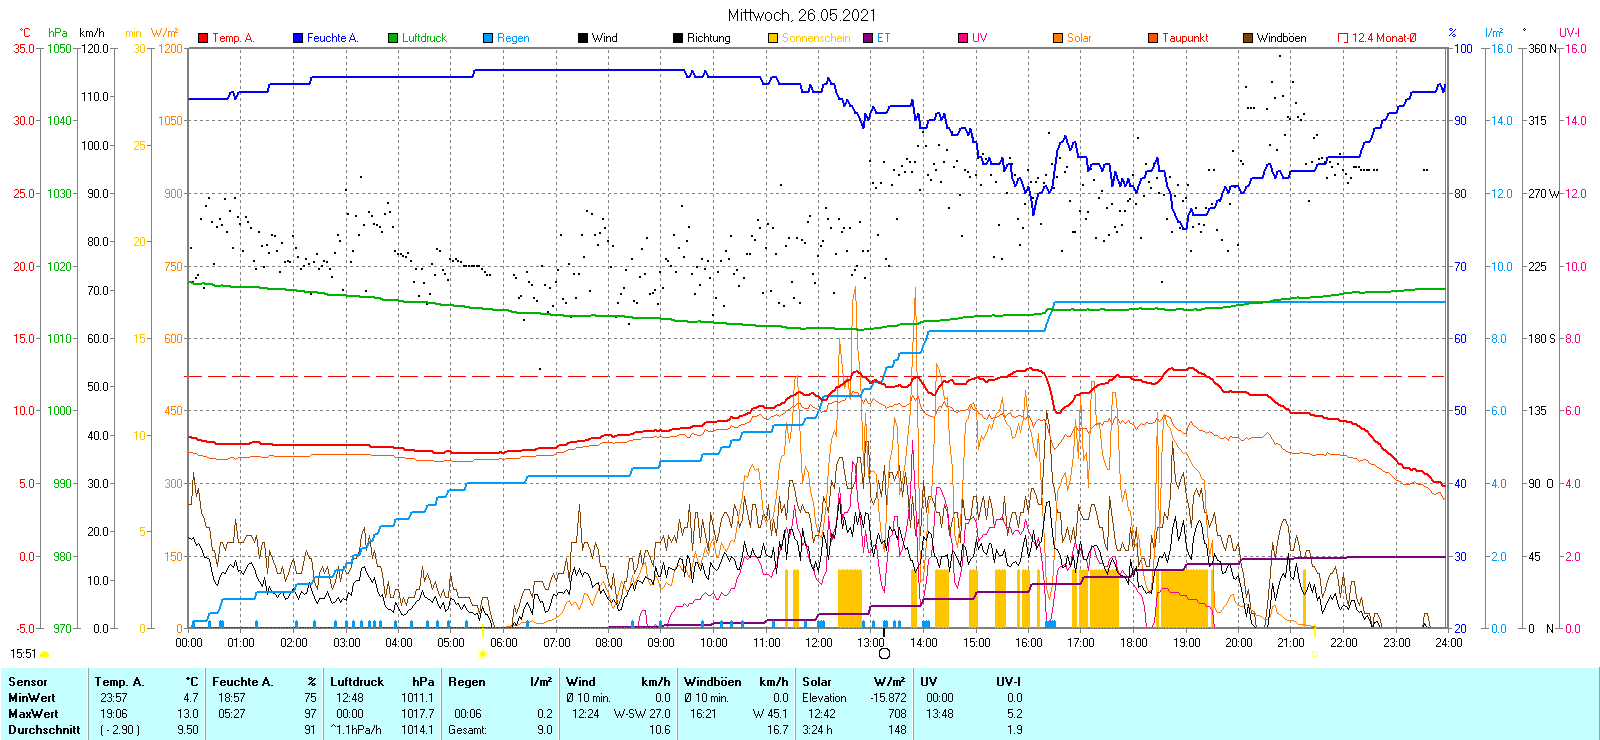Click the 03:00 label on the time axis

[347, 643]
